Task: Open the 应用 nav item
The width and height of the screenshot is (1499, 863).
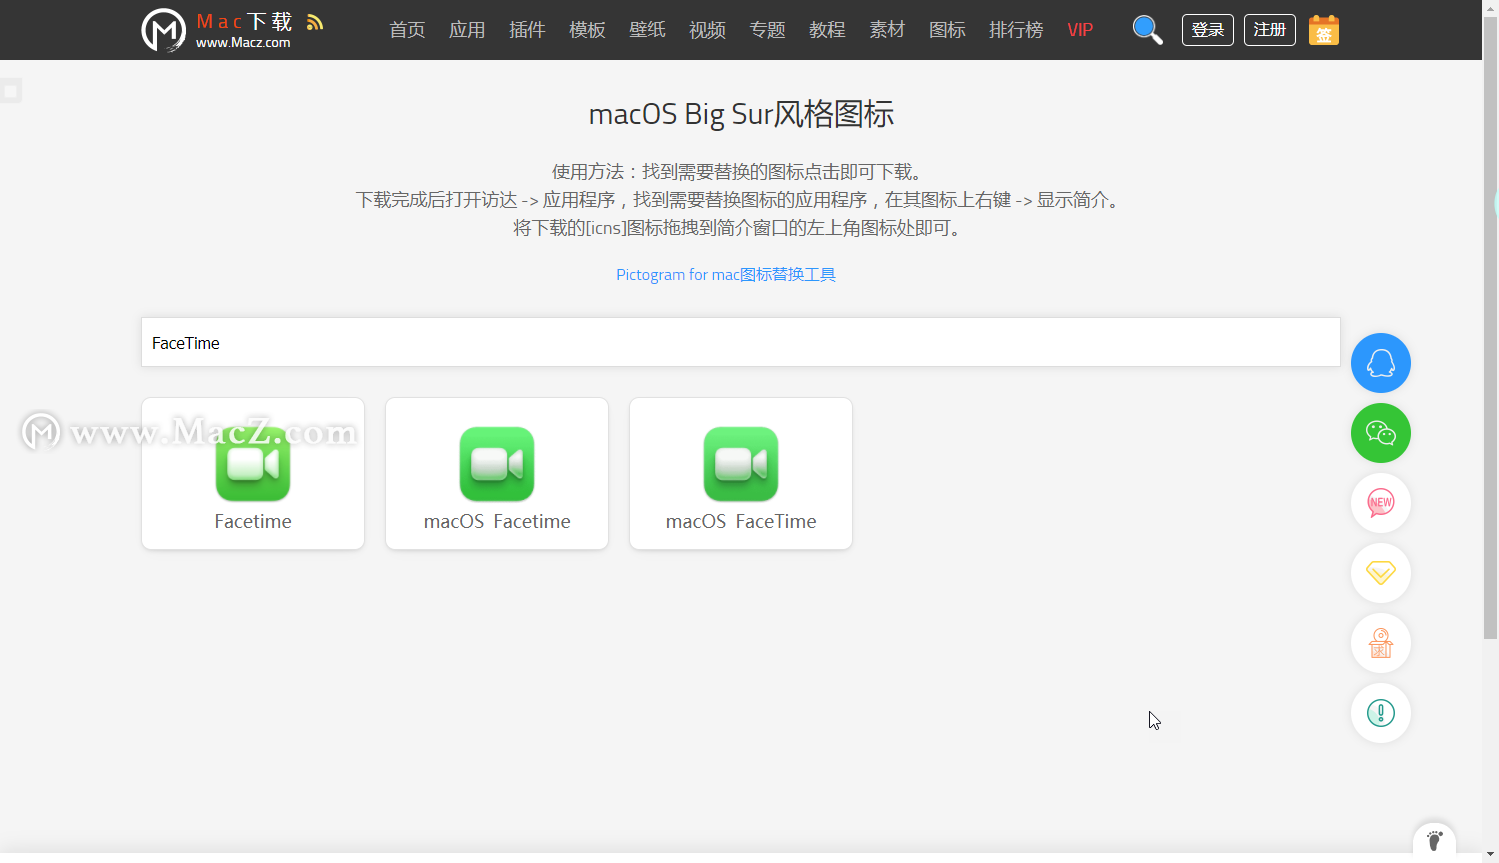Action: (467, 30)
